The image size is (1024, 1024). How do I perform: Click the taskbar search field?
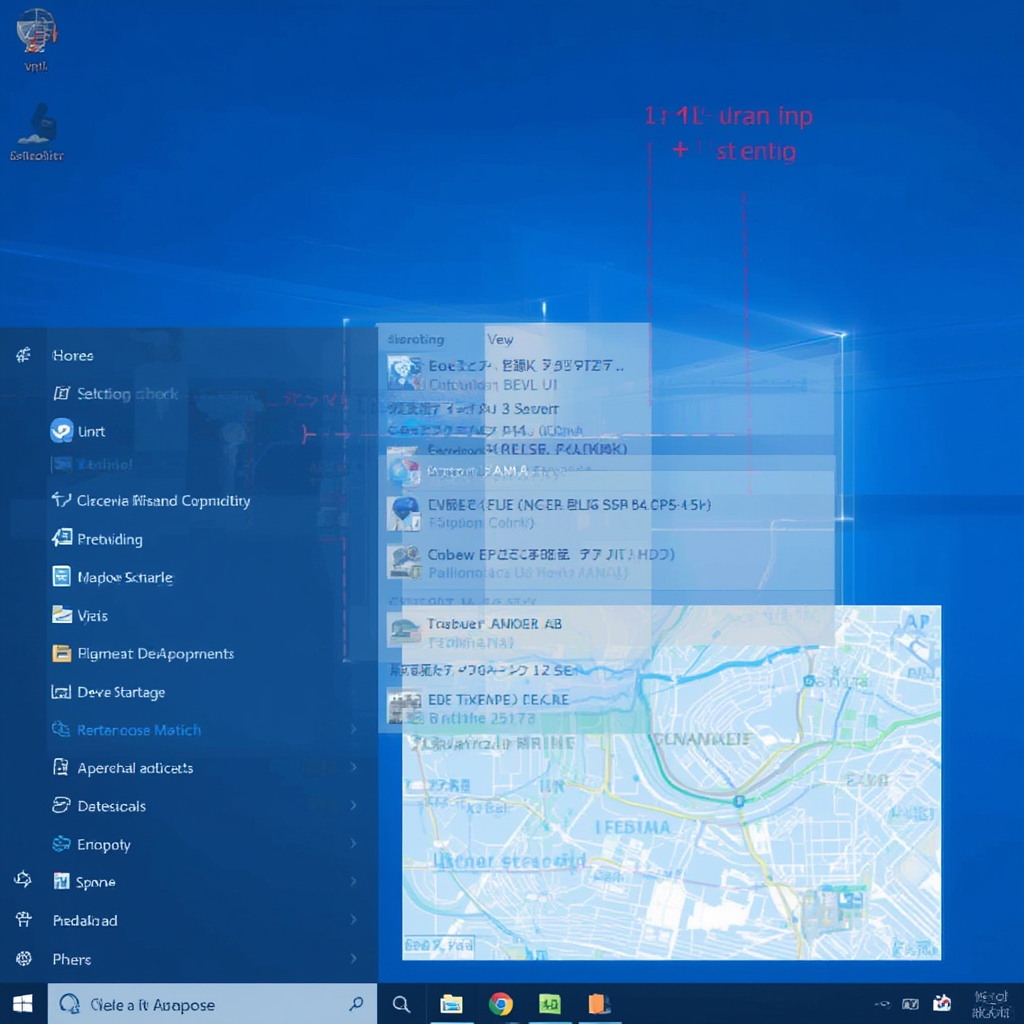pyautogui.click(x=210, y=1003)
